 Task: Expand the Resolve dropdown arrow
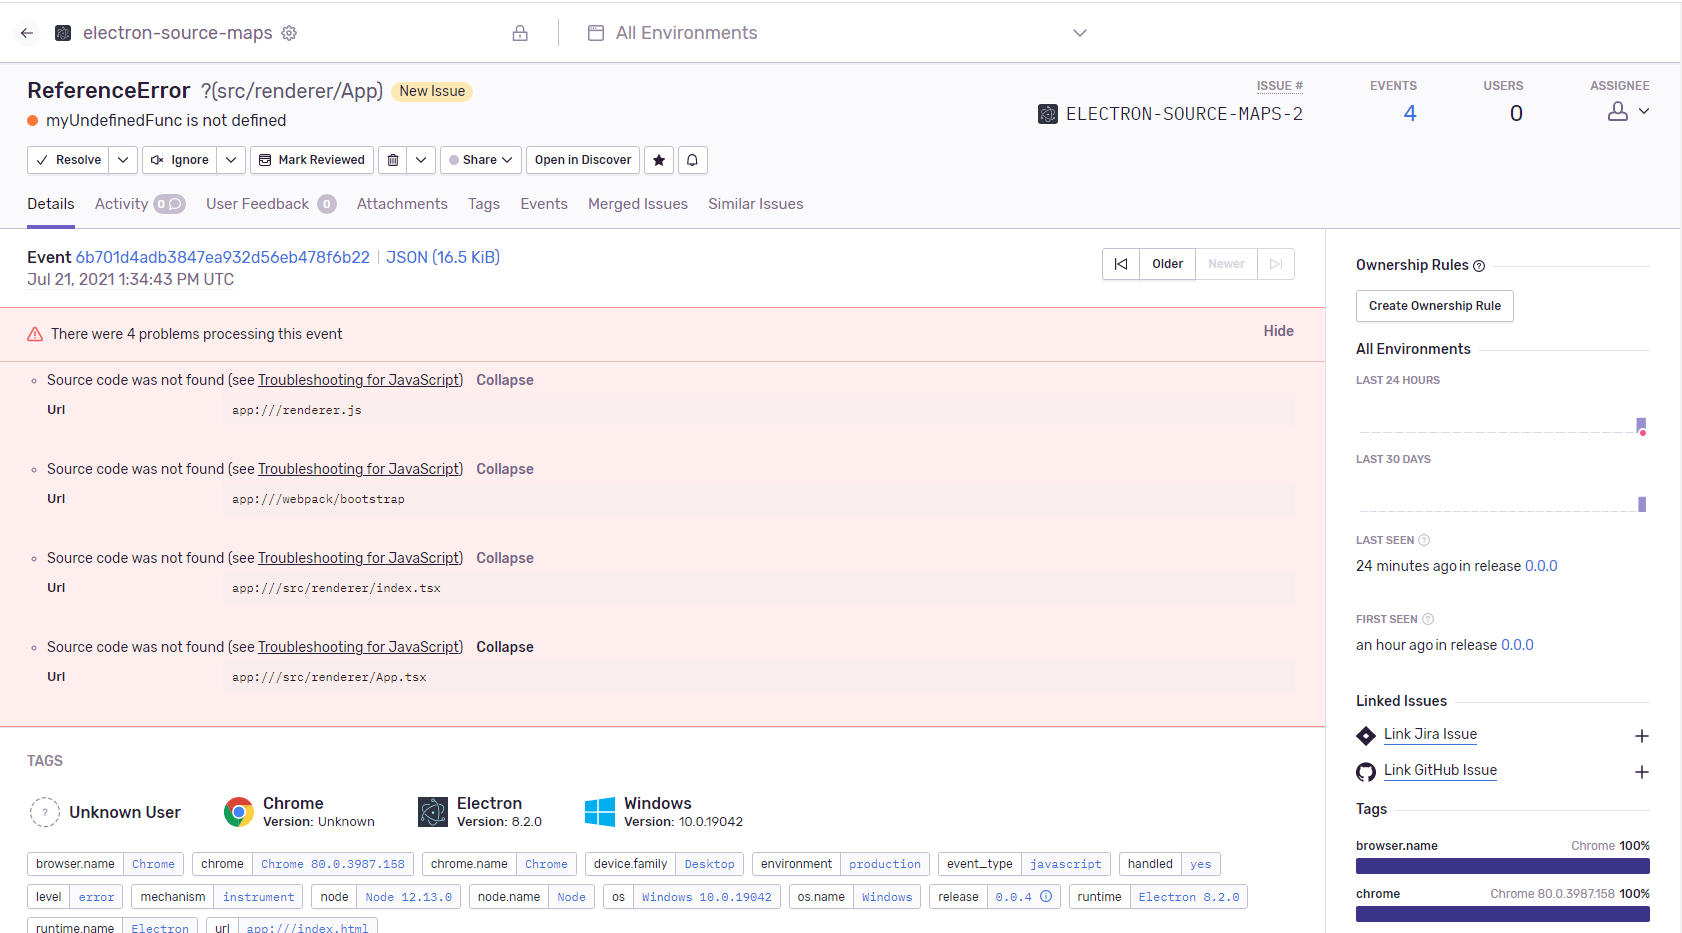click(123, 160)
